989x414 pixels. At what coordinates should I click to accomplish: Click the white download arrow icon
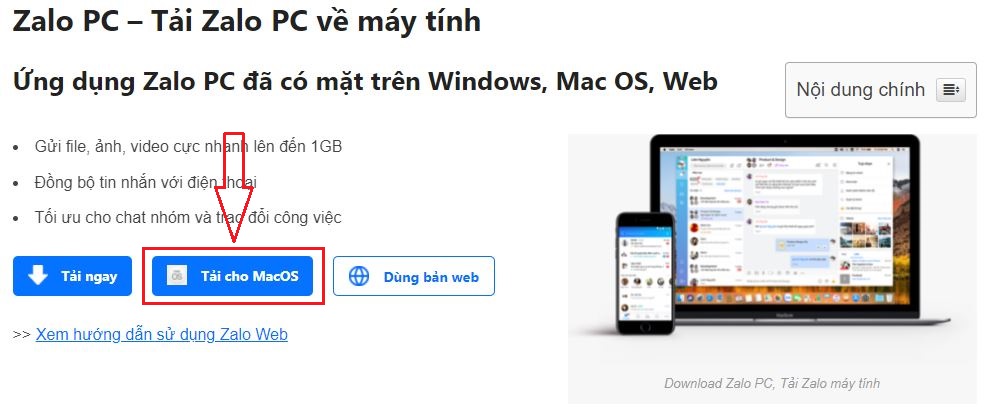pos(38,275)
